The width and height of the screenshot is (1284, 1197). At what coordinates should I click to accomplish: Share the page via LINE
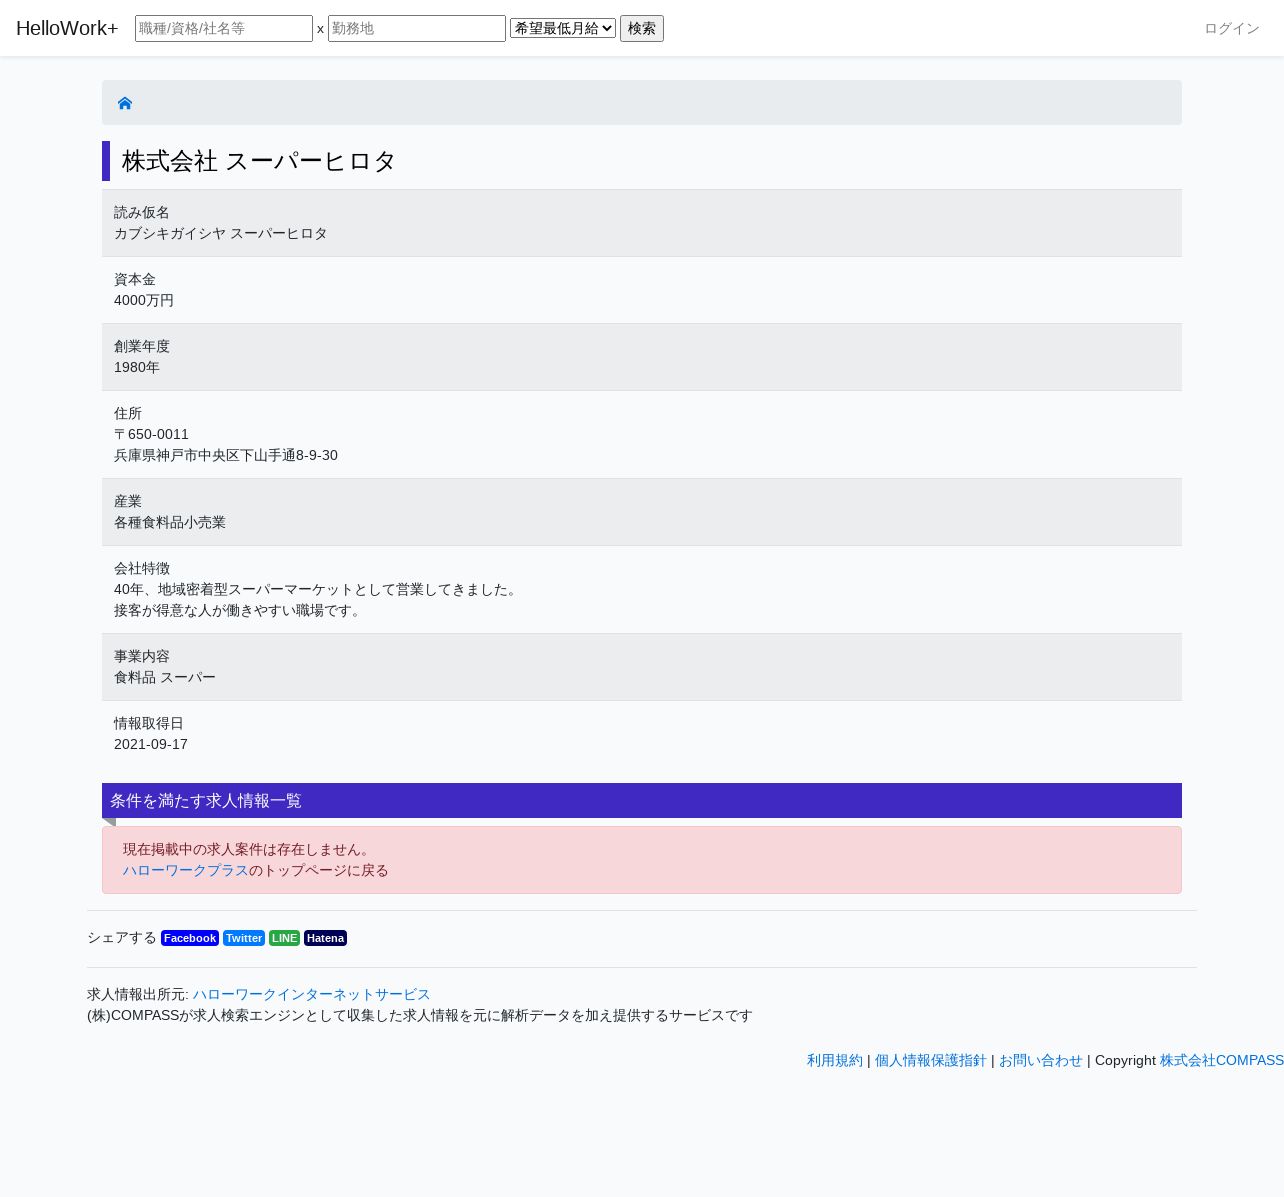click(x=284, y=938)
